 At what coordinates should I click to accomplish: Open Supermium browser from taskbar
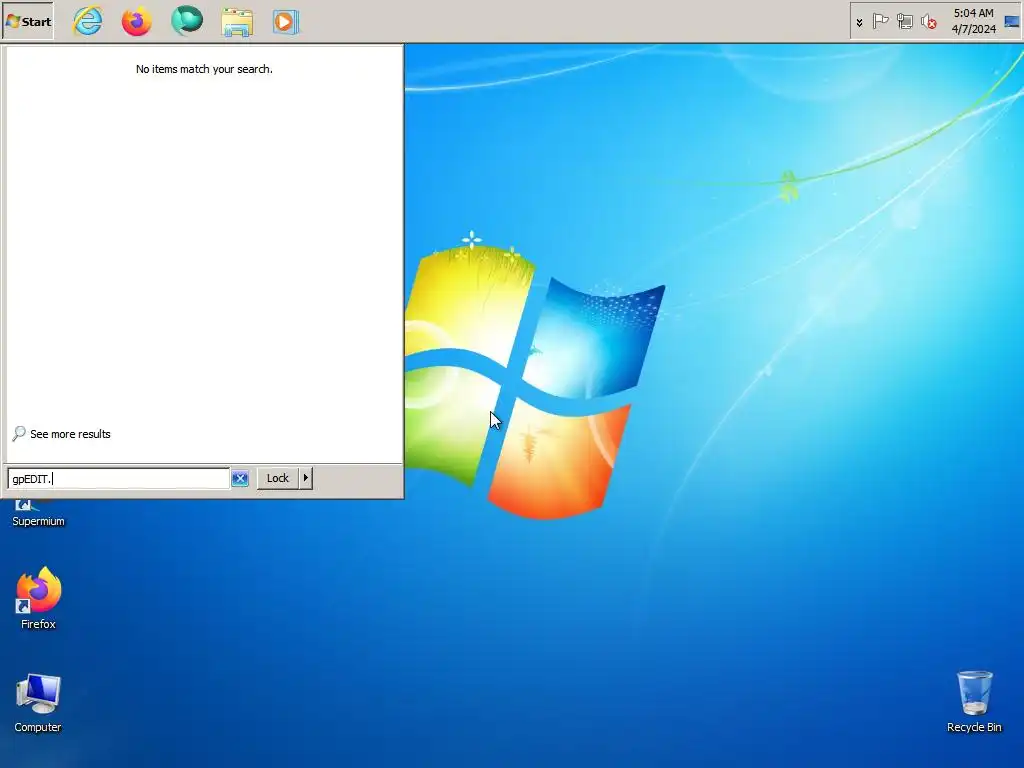tap(187, 22)
